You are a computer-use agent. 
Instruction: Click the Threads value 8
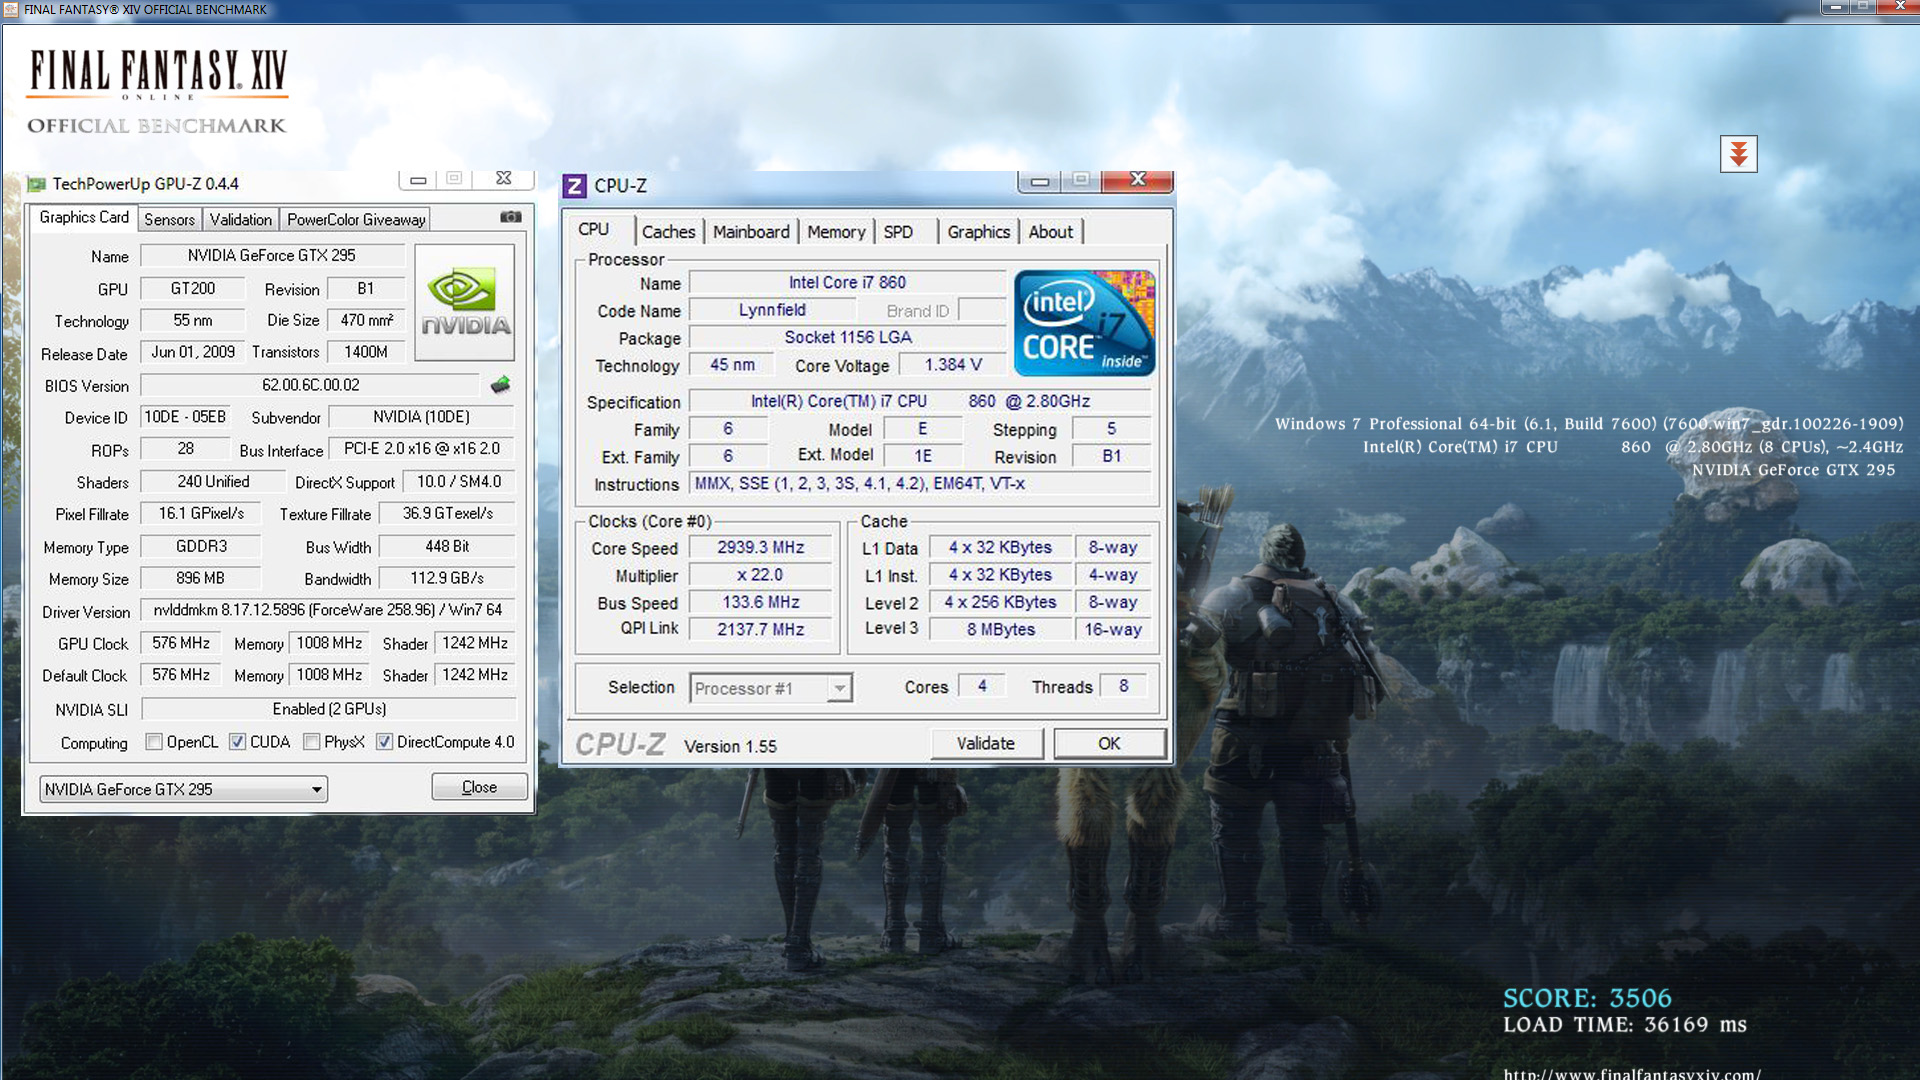pyautogui.click(x=1123, y=686)
